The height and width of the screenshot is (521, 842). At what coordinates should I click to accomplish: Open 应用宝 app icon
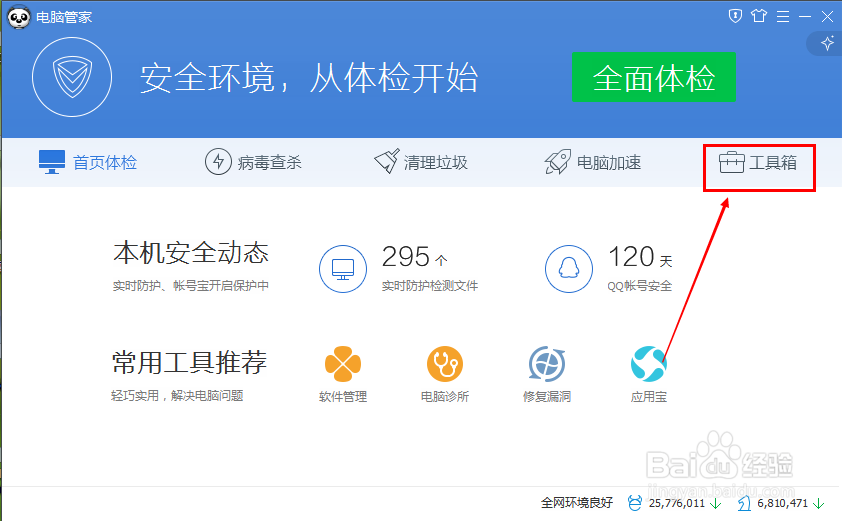point(649,364)
